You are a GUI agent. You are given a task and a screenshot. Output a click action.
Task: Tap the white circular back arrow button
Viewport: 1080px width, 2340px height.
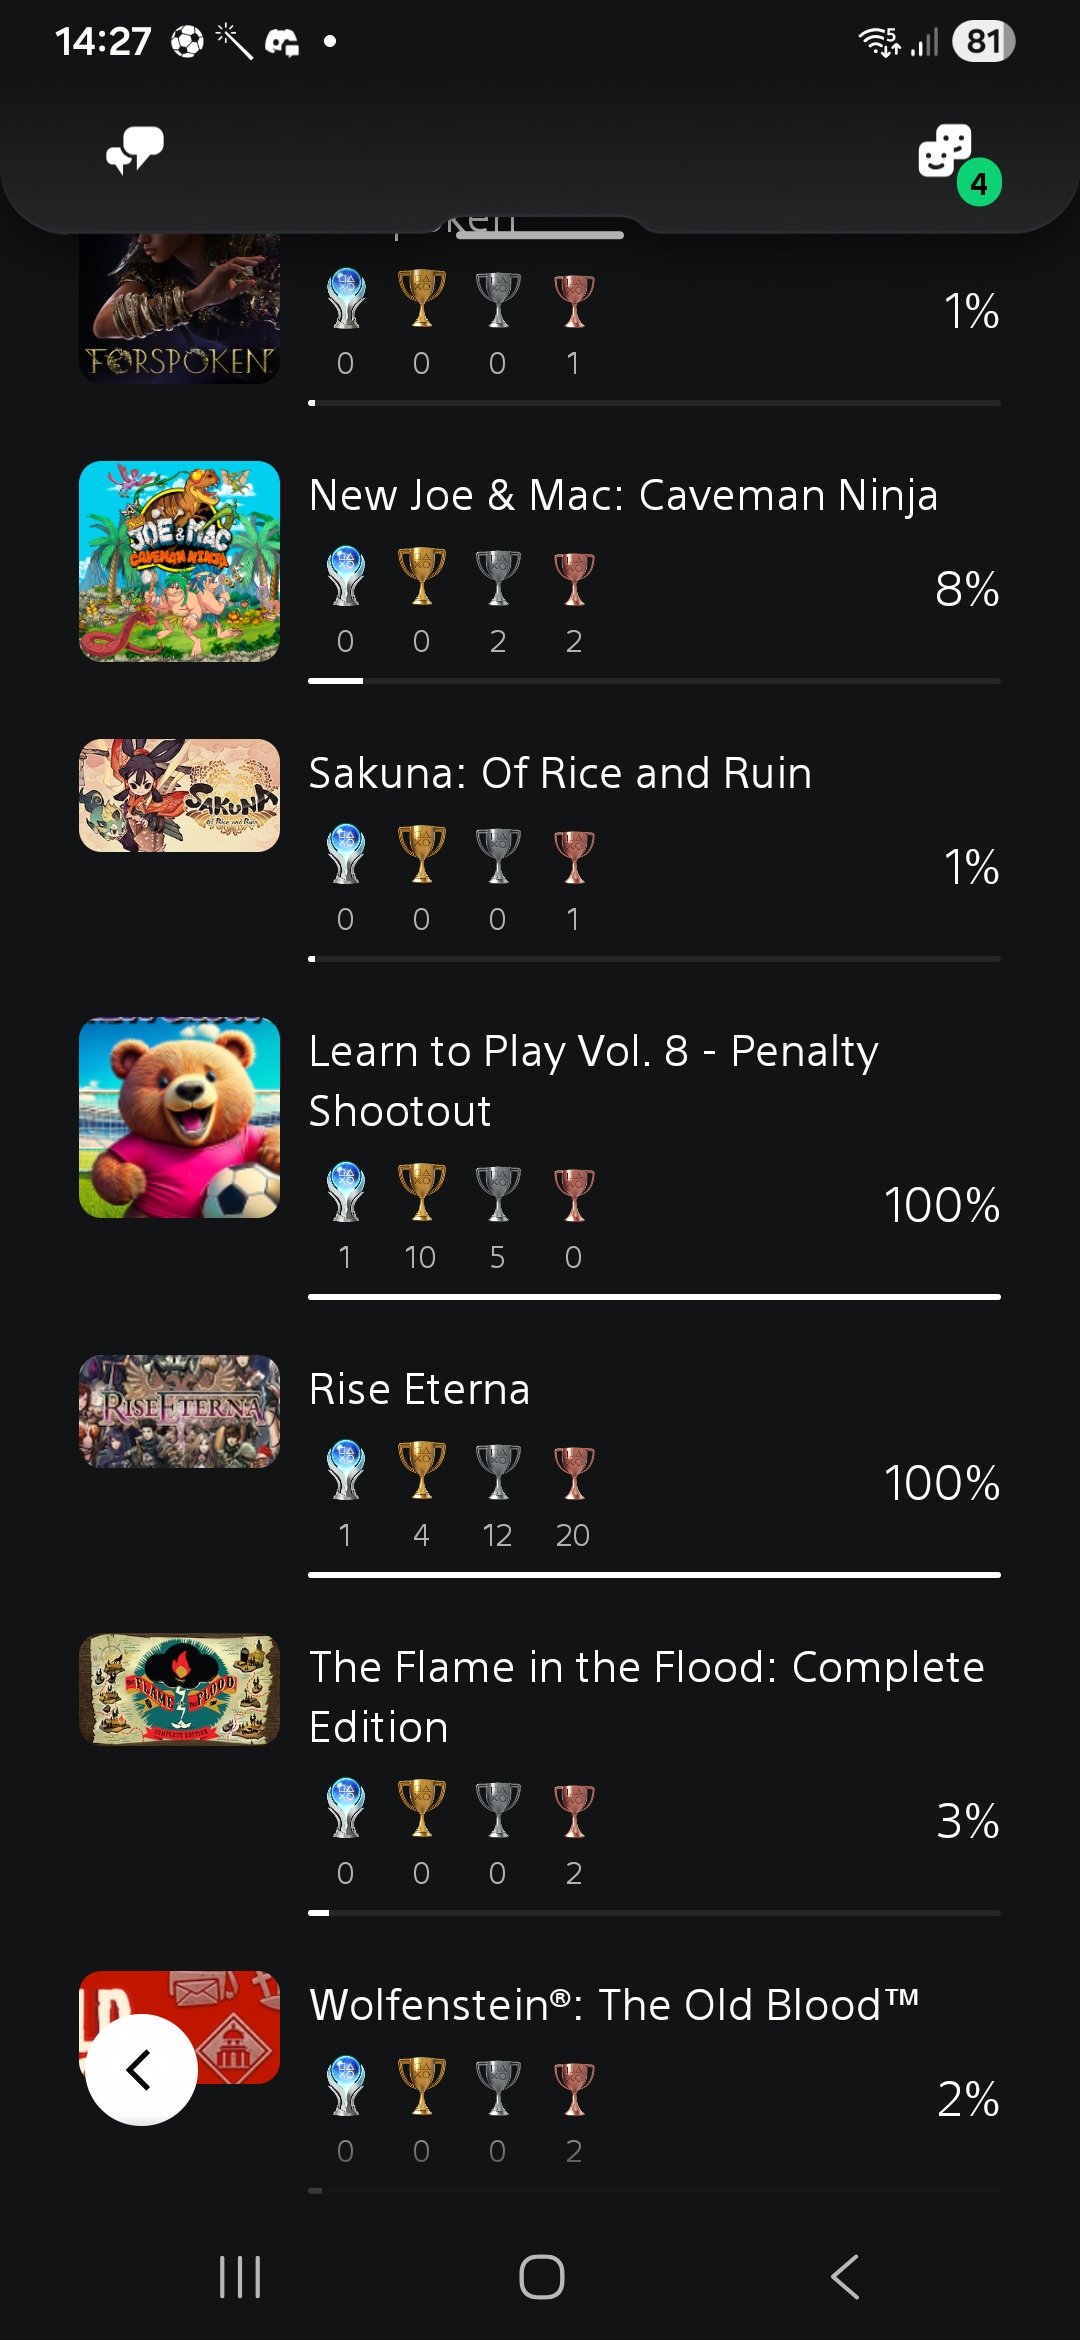click(x=141, y=2069)
